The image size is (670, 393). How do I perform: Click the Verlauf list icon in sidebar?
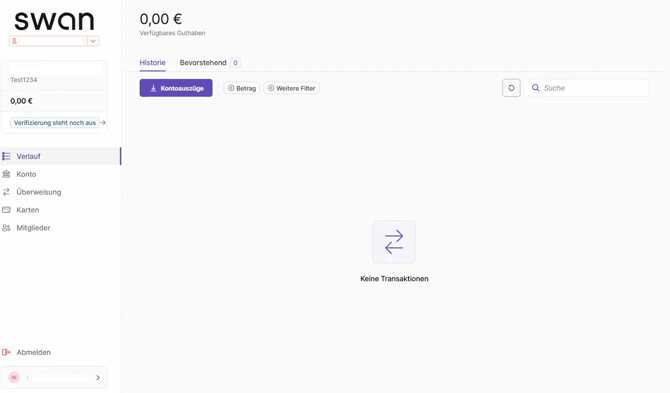6,156
